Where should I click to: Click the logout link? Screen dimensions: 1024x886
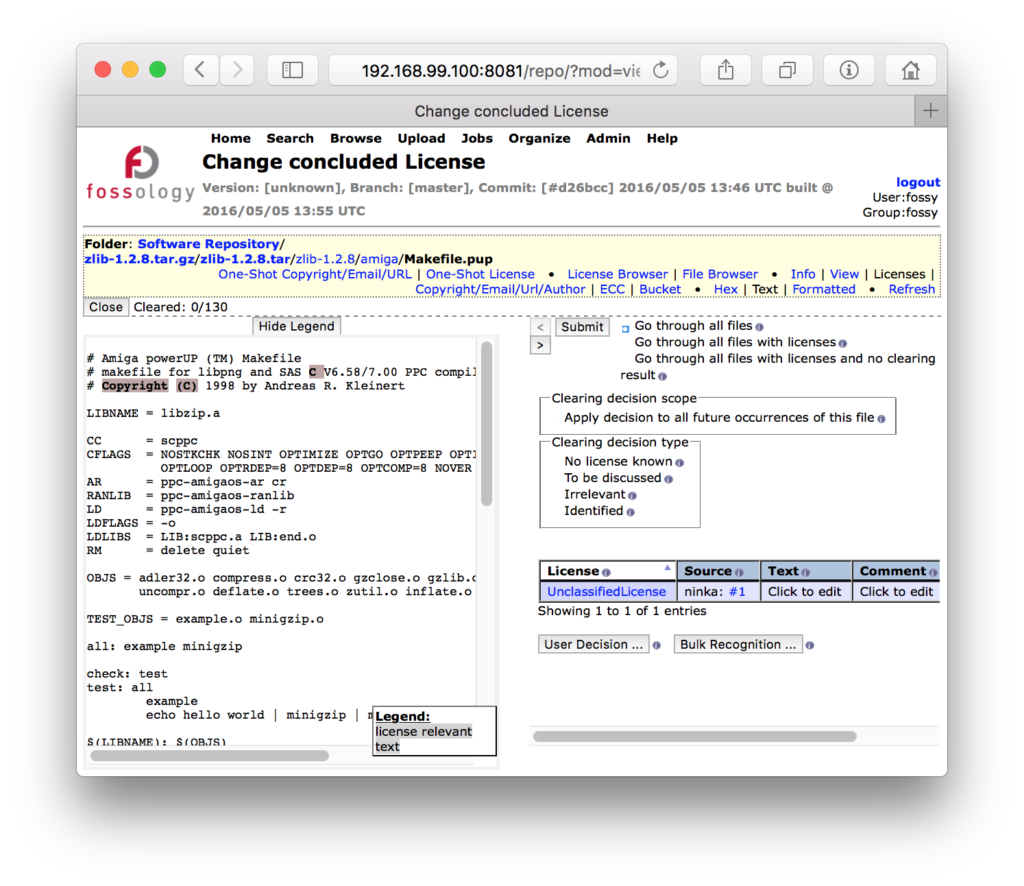tap(918, 182)
